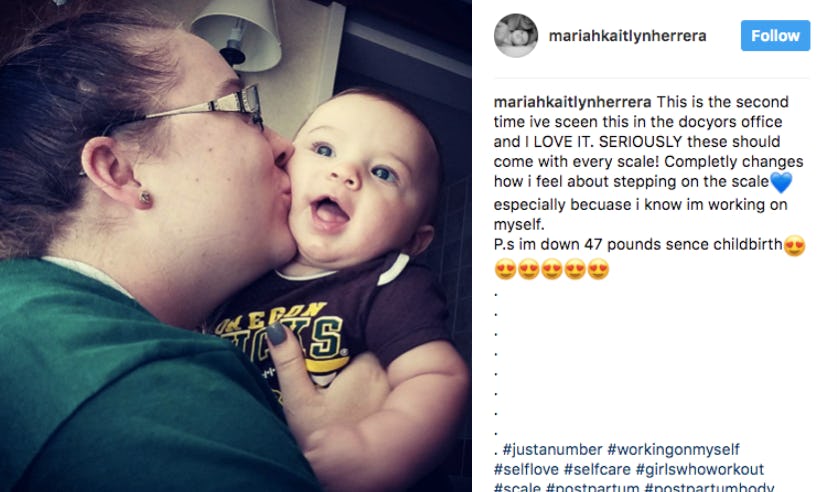Image resolution: width=837 pixels, height=492 pixels.
Task: Click the mariahkaitlynherrera username in the header
Action: (627, 36)
